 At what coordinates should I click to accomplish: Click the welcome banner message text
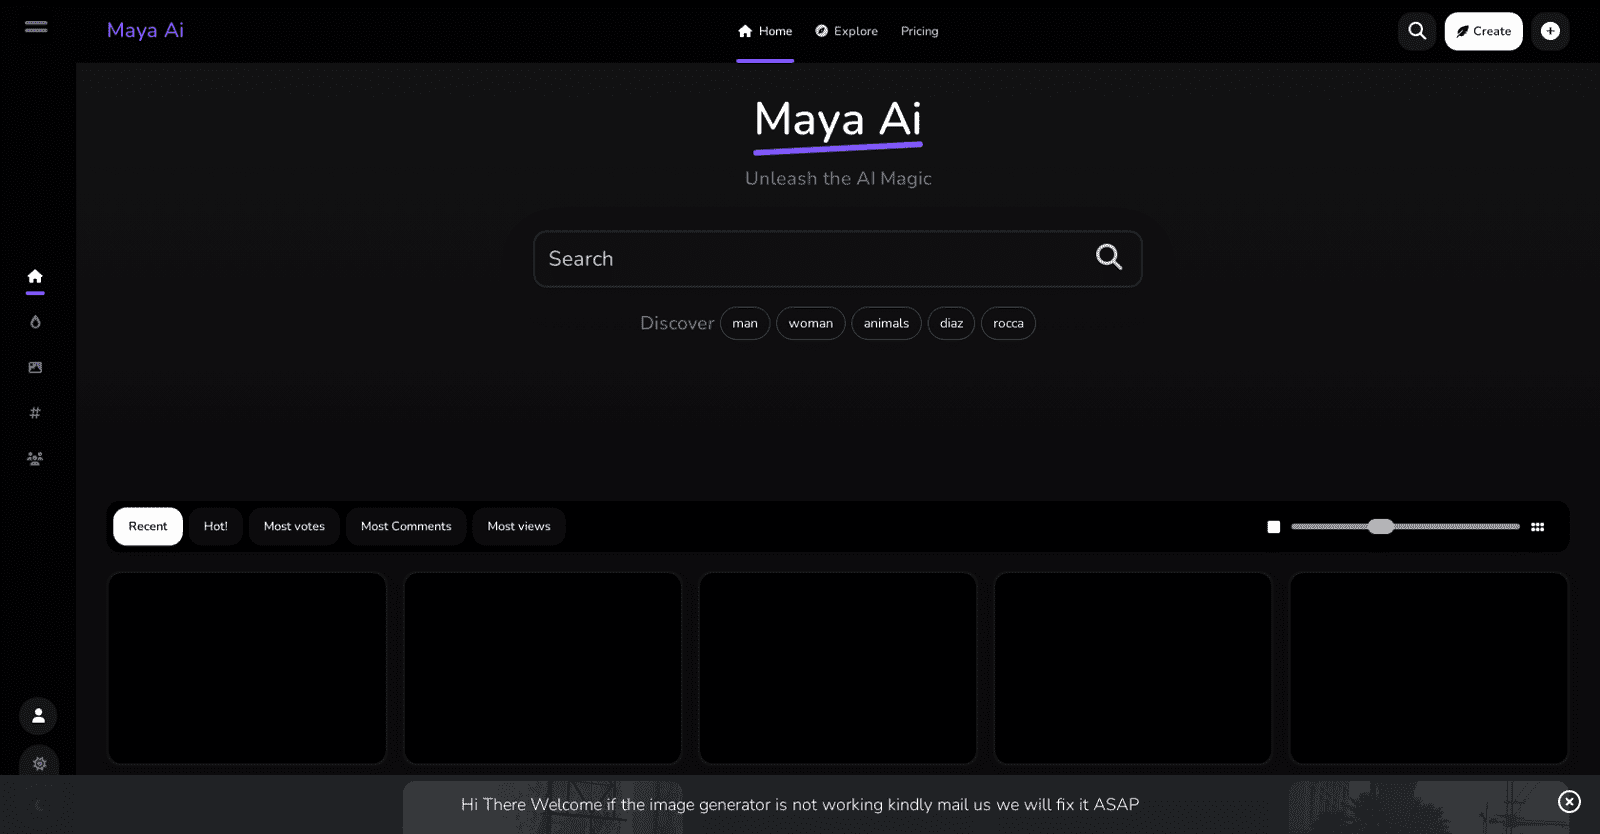click(x=800, y=805)
